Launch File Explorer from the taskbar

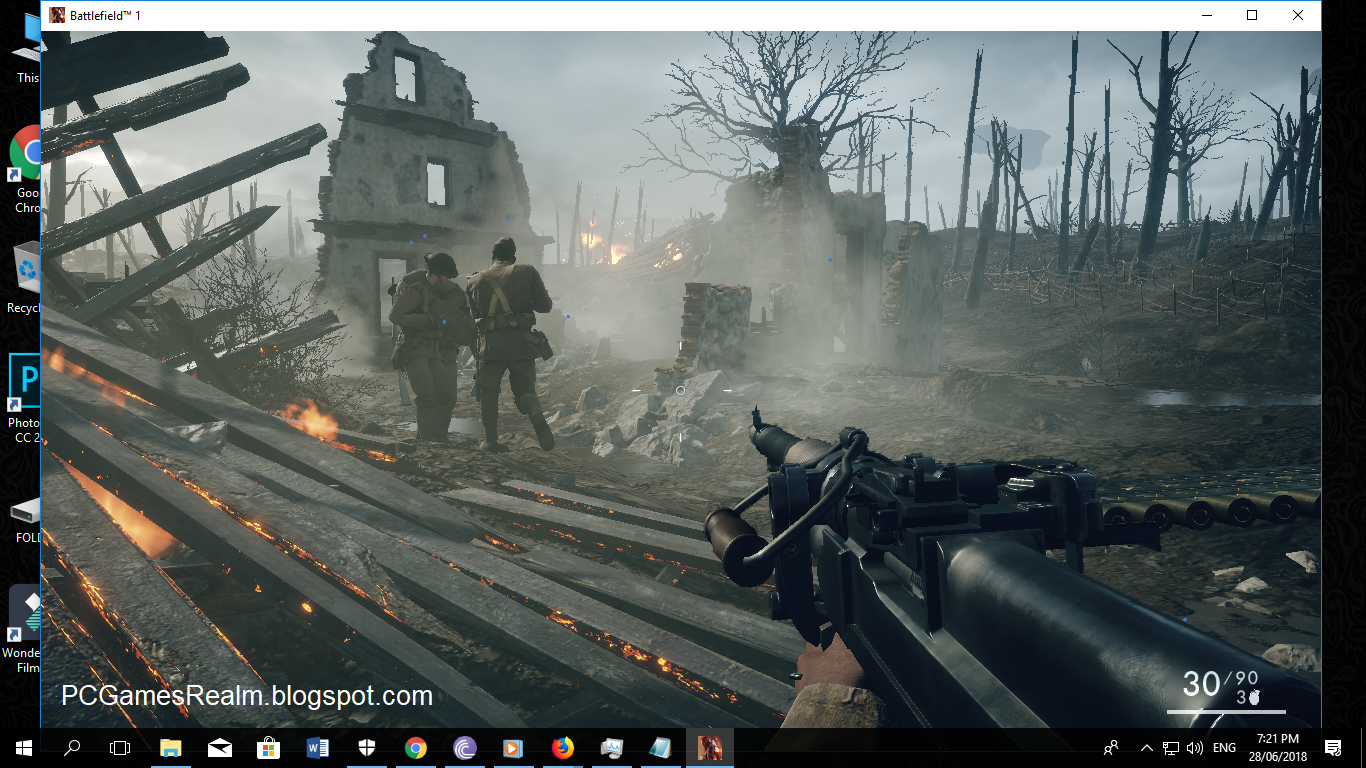171,747
